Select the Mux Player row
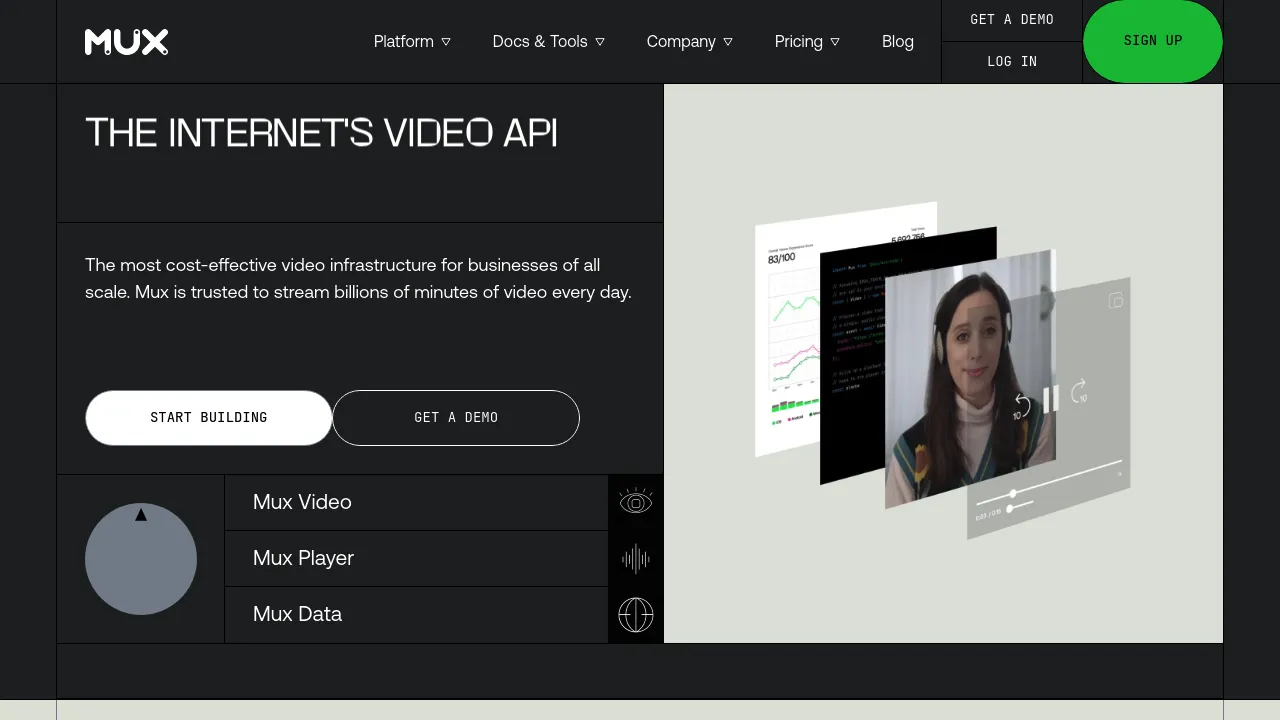This screenshot has height=720, width=1280. pos(416,558)
